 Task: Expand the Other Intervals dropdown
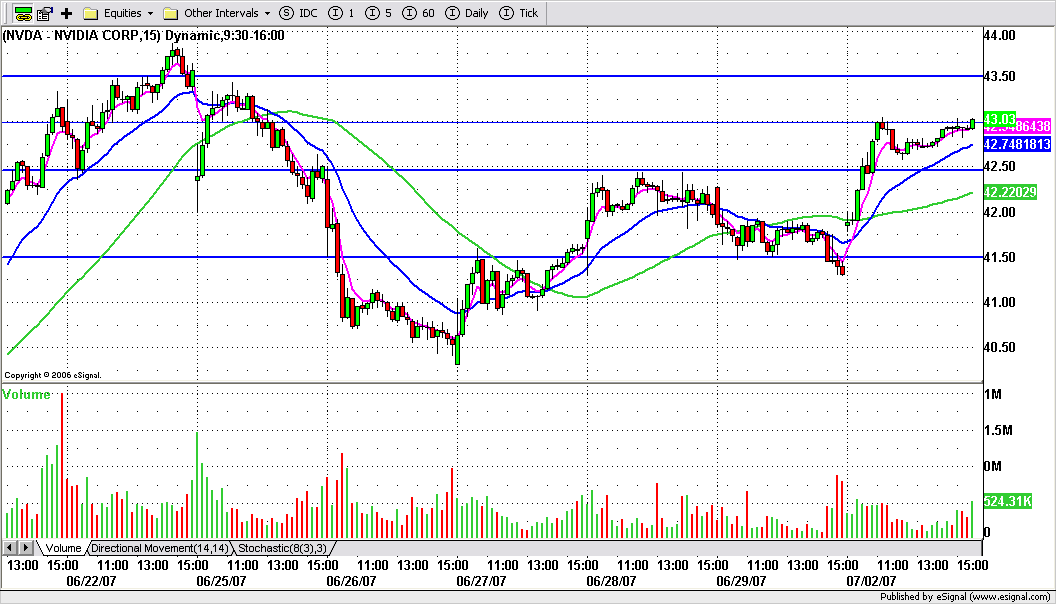217,13
